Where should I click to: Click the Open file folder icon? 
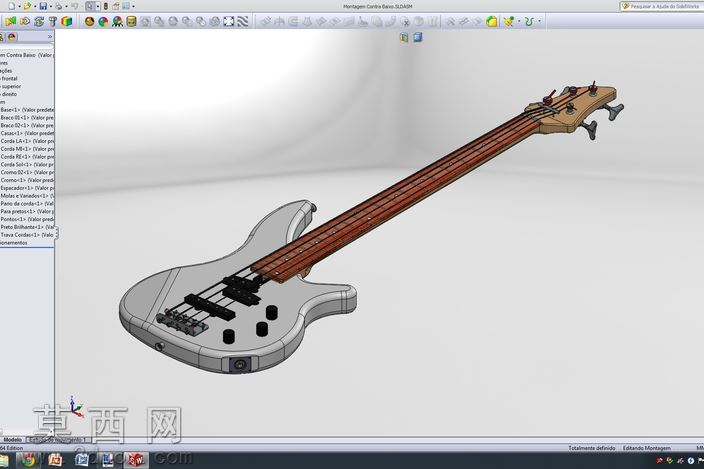(27, 6)
